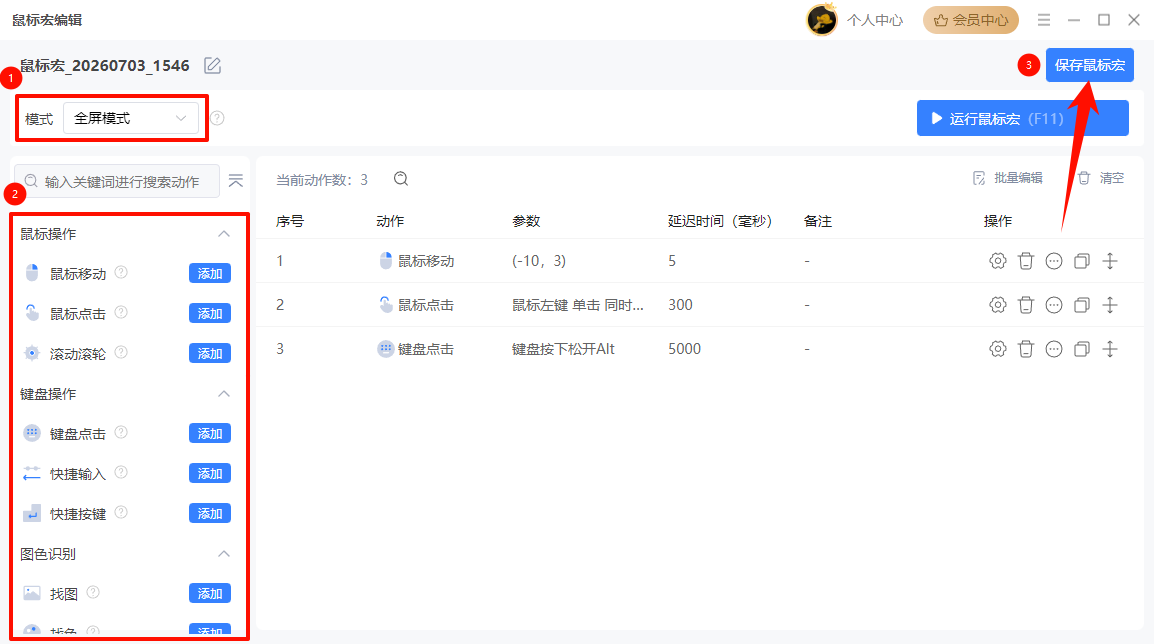Edit the macro name with pencil icon

pyautogui.click(x=213, y=66)
